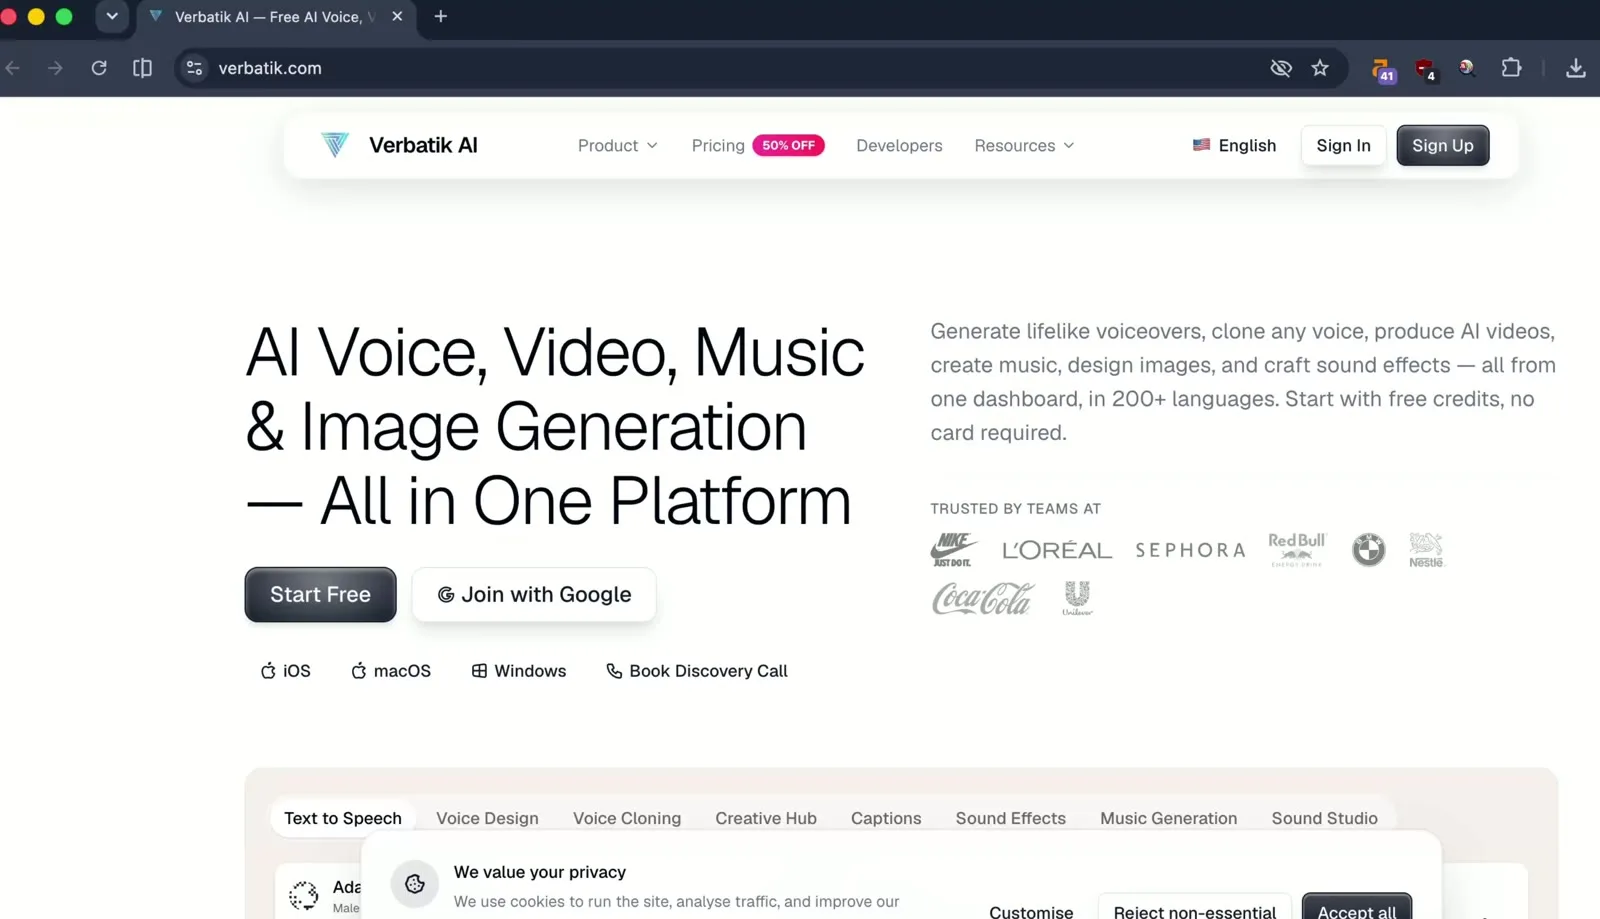Bookmark this page with the star icon
1600x919 pixels.
click(1320, 68)
